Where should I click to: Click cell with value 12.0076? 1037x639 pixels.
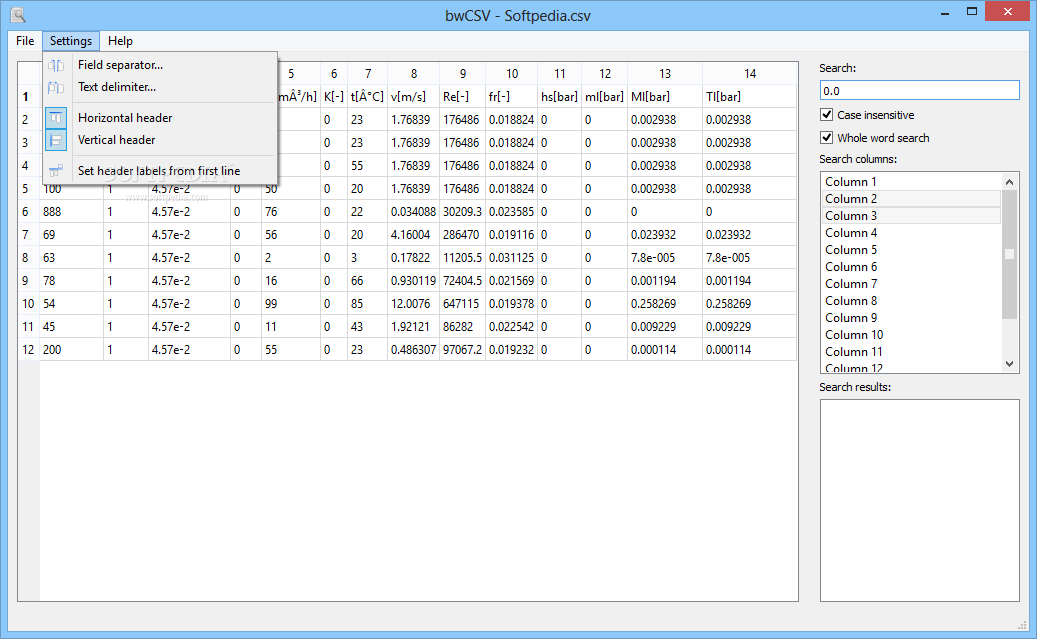pyautogui.click(x=414, y=304)
